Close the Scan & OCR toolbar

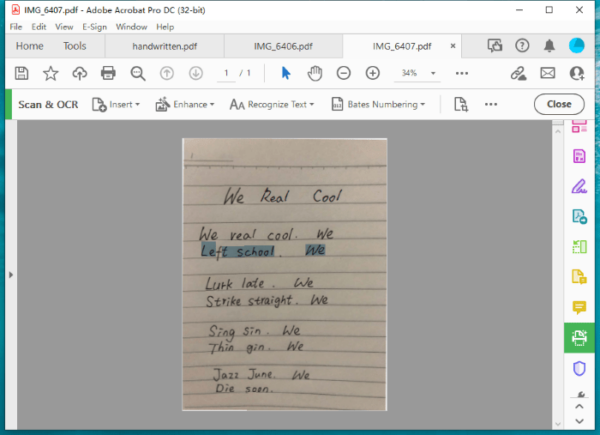(559, 104)
